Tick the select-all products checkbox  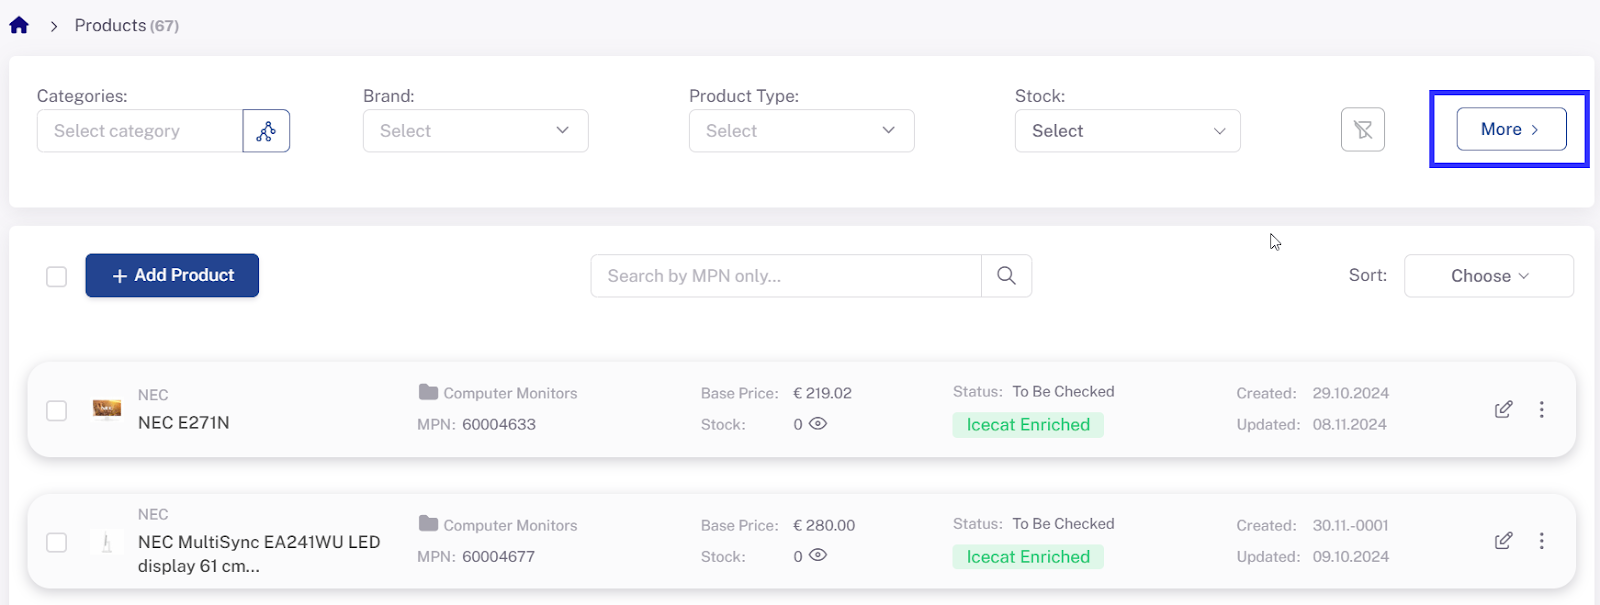(x=56, y=276)
